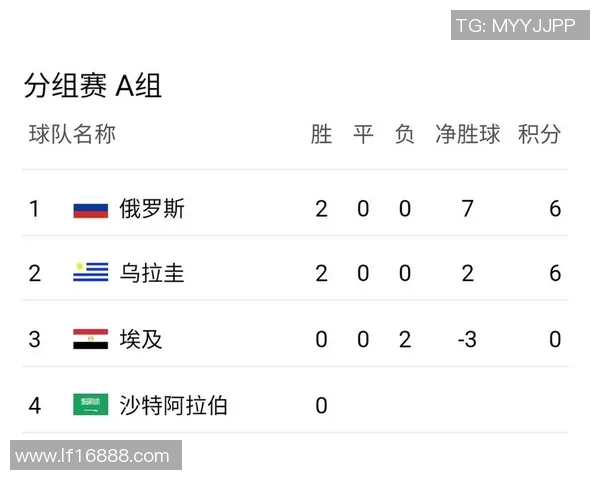Screen dimensions: 600x480
Task: Click the www.lf16888.com watermark link
Action: 93,457
